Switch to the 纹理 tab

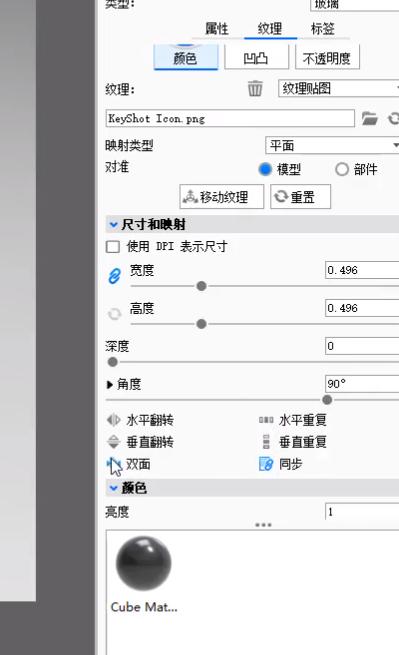point(270,29)
